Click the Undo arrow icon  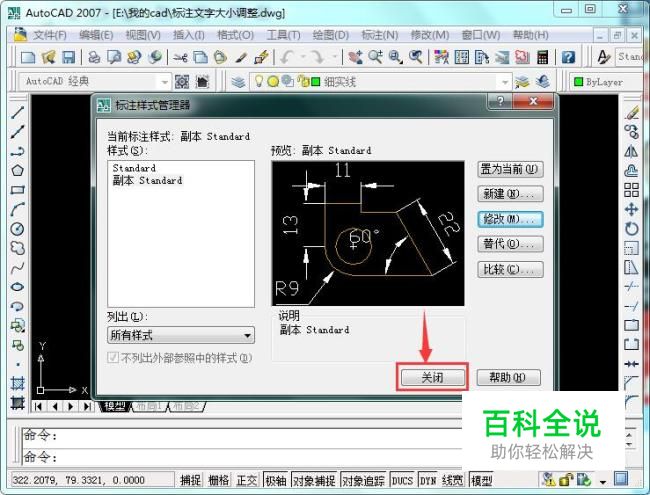tap(287, 57)
